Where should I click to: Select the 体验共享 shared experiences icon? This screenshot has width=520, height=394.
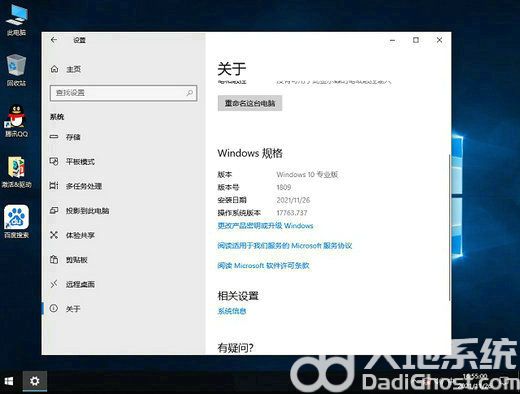coord(54,235)
